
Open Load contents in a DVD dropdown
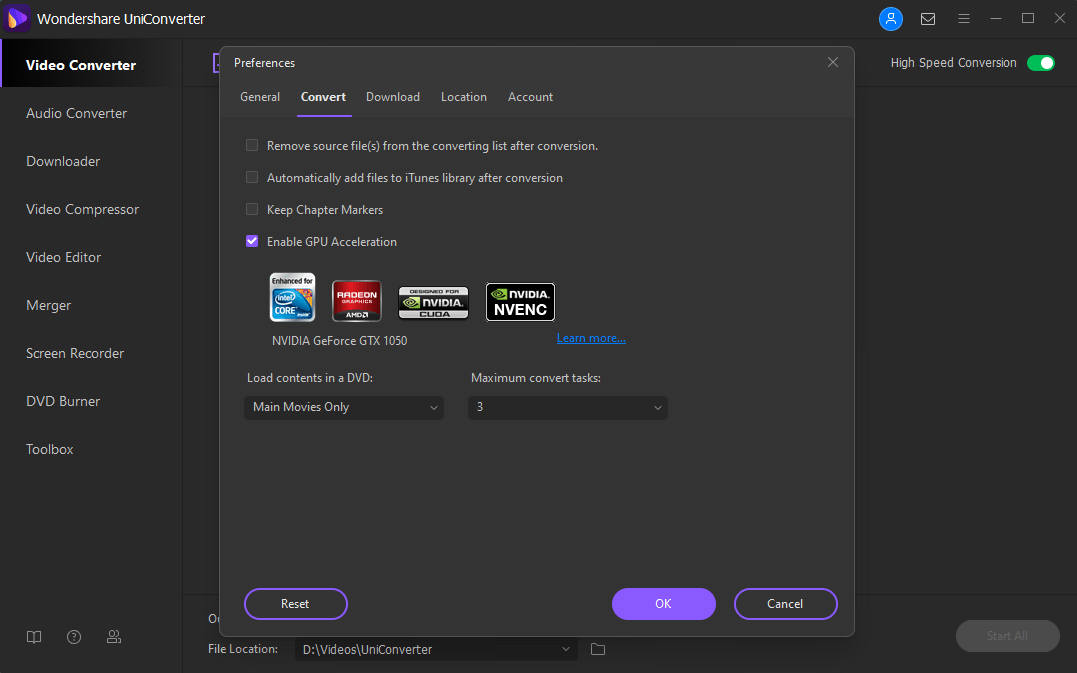tap(344, 407)
